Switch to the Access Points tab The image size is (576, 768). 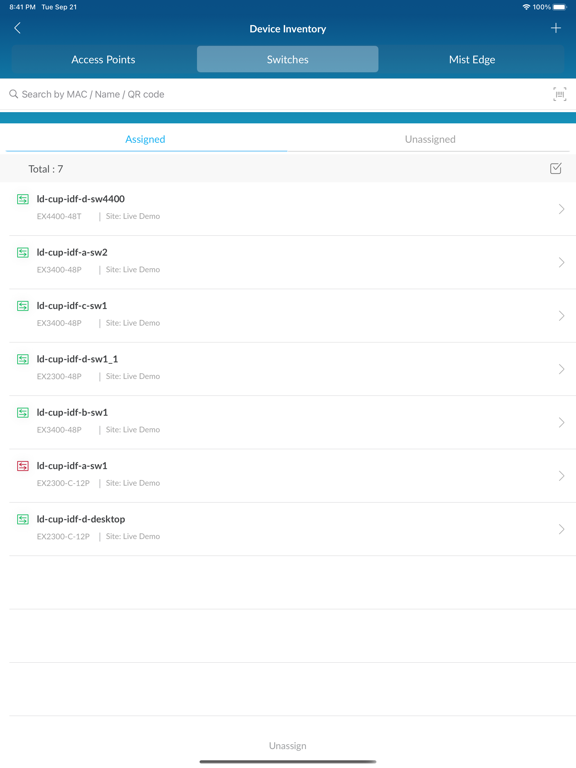[x=103, y=59]
